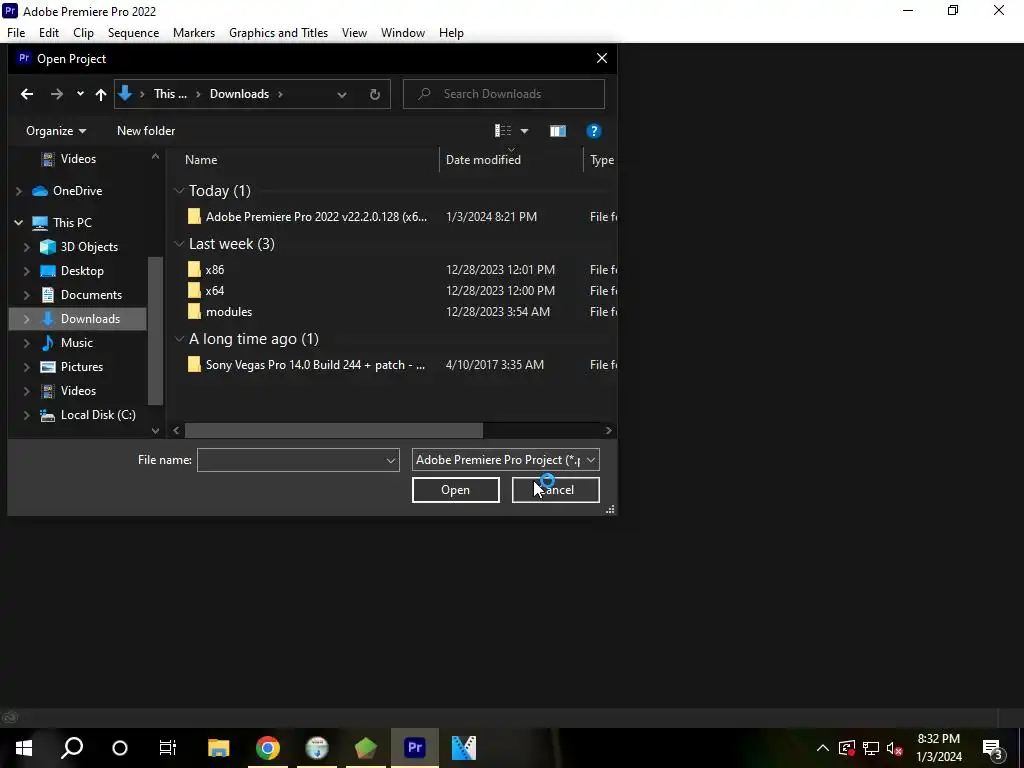Sort files by Name column

201,160
